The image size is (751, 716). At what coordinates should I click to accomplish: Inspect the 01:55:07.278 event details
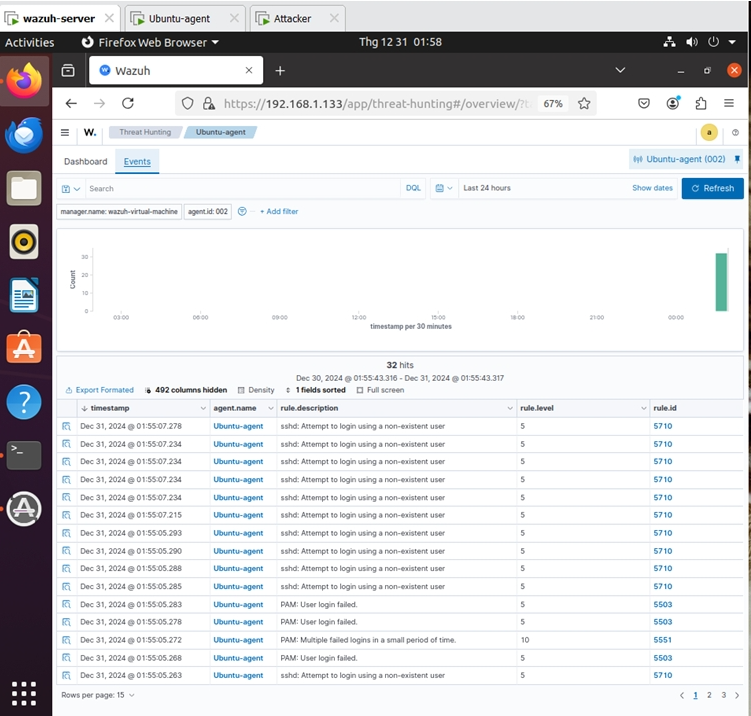(66, 426)
